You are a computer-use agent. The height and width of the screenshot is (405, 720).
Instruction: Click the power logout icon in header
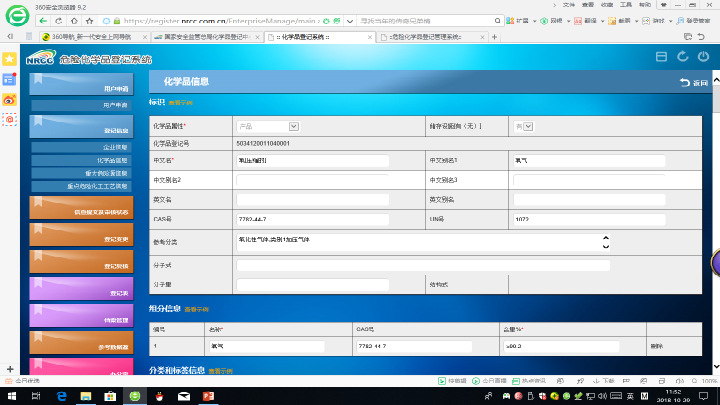(x=703, y=57)
